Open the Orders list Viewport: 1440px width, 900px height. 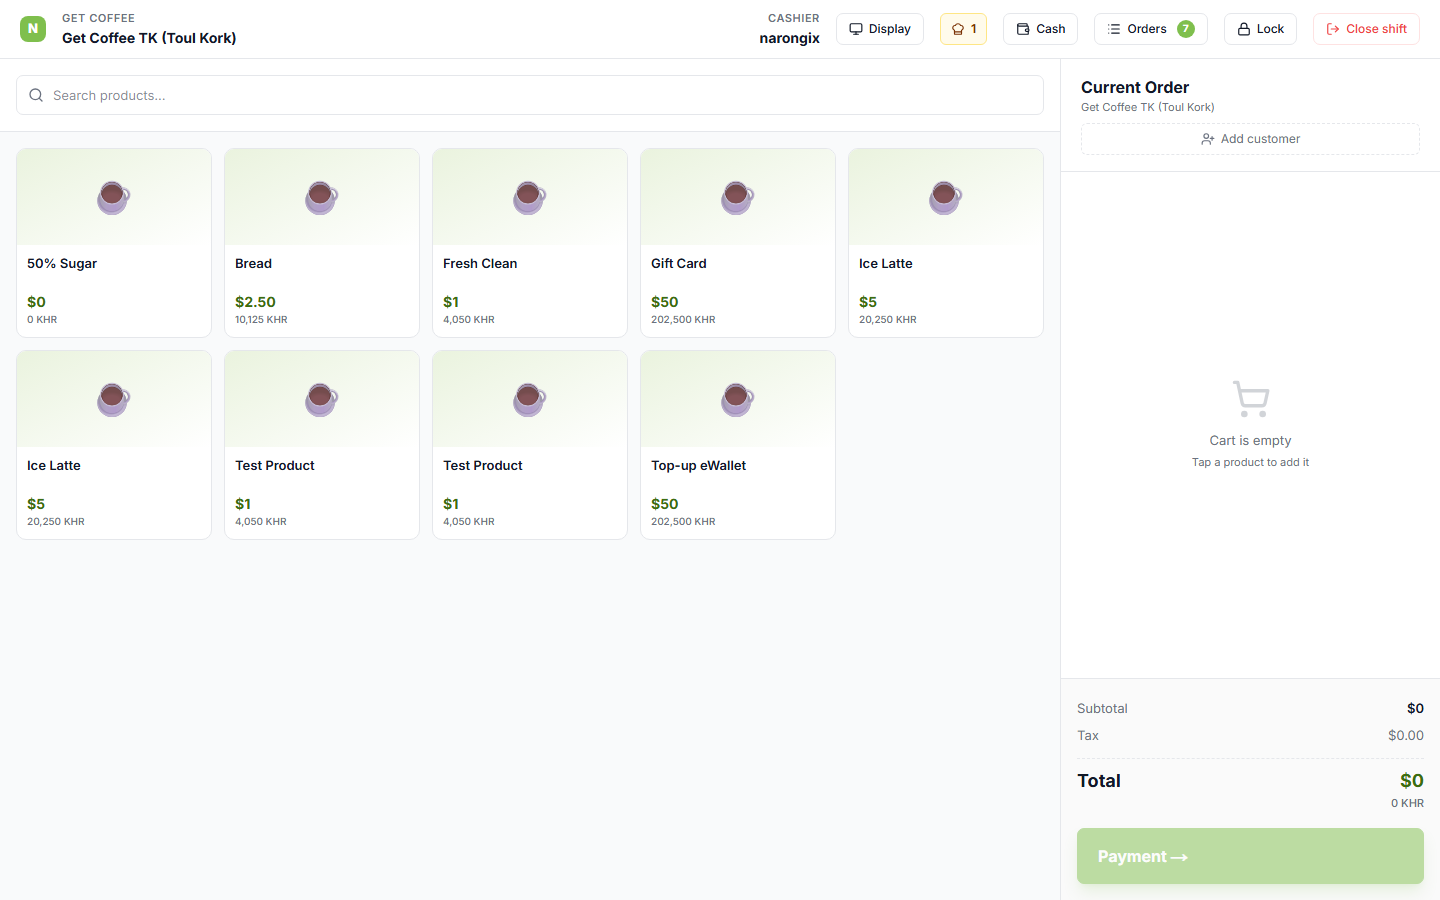click(x=1137, y=29)
